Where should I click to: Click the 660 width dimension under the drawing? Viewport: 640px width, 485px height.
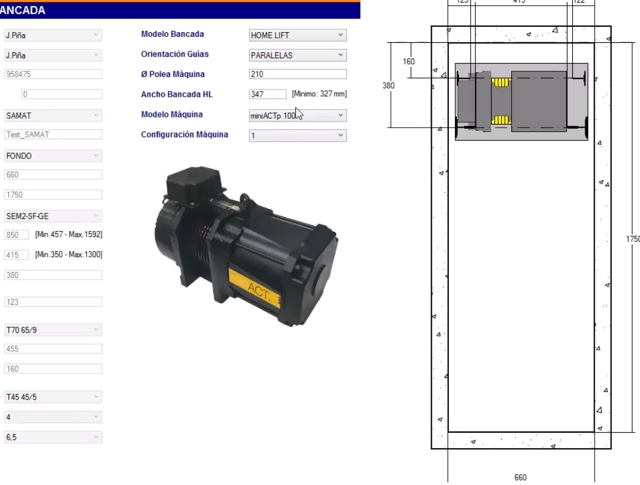click(x=520, y=477)
